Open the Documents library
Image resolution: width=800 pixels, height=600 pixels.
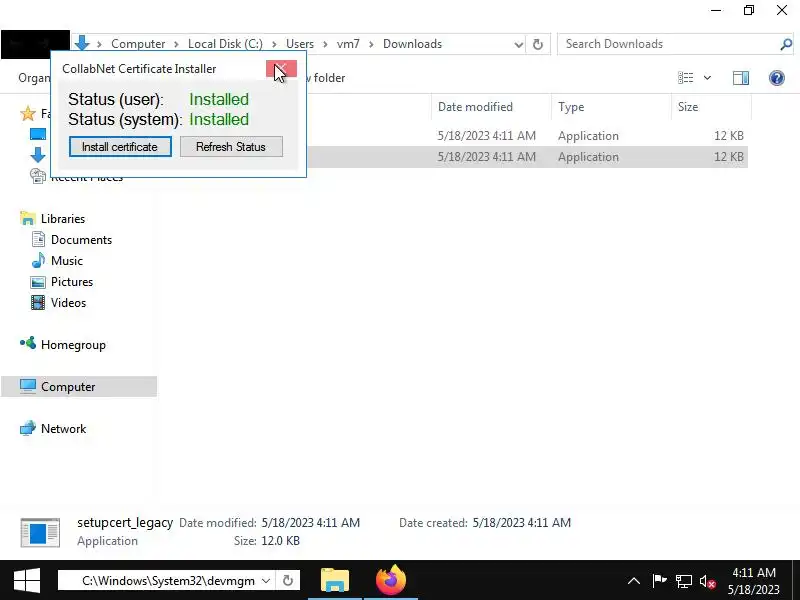(x=81, y=240)
